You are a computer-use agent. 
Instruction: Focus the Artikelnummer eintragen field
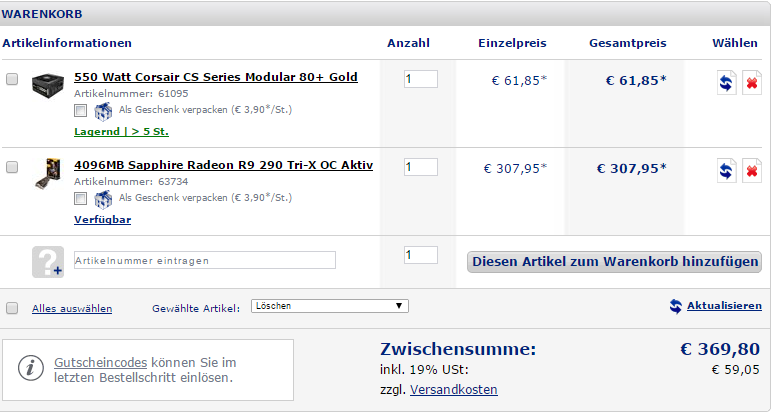205,260
